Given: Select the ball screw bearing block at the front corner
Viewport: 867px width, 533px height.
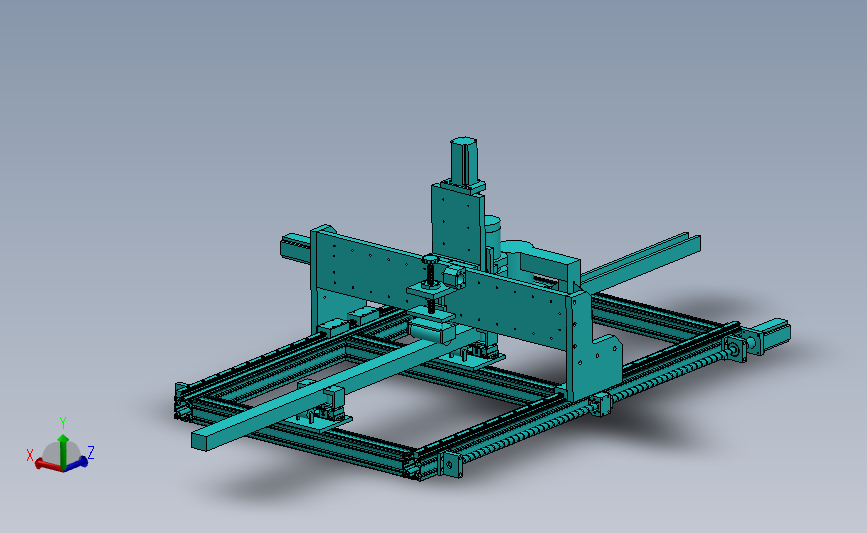Looking at the screenshot, I should click(452, 465).
